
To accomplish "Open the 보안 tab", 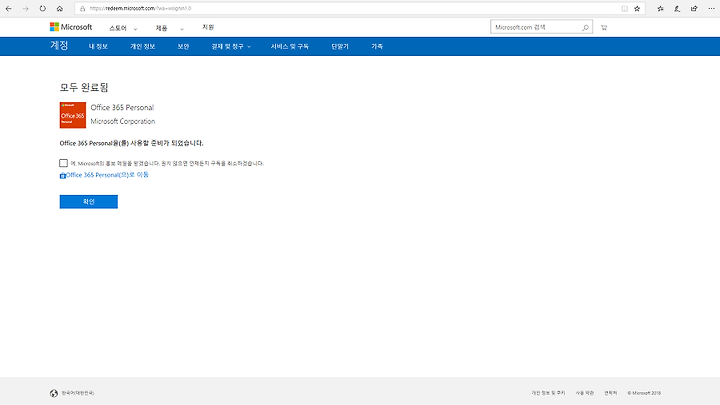I will (183, 46).
